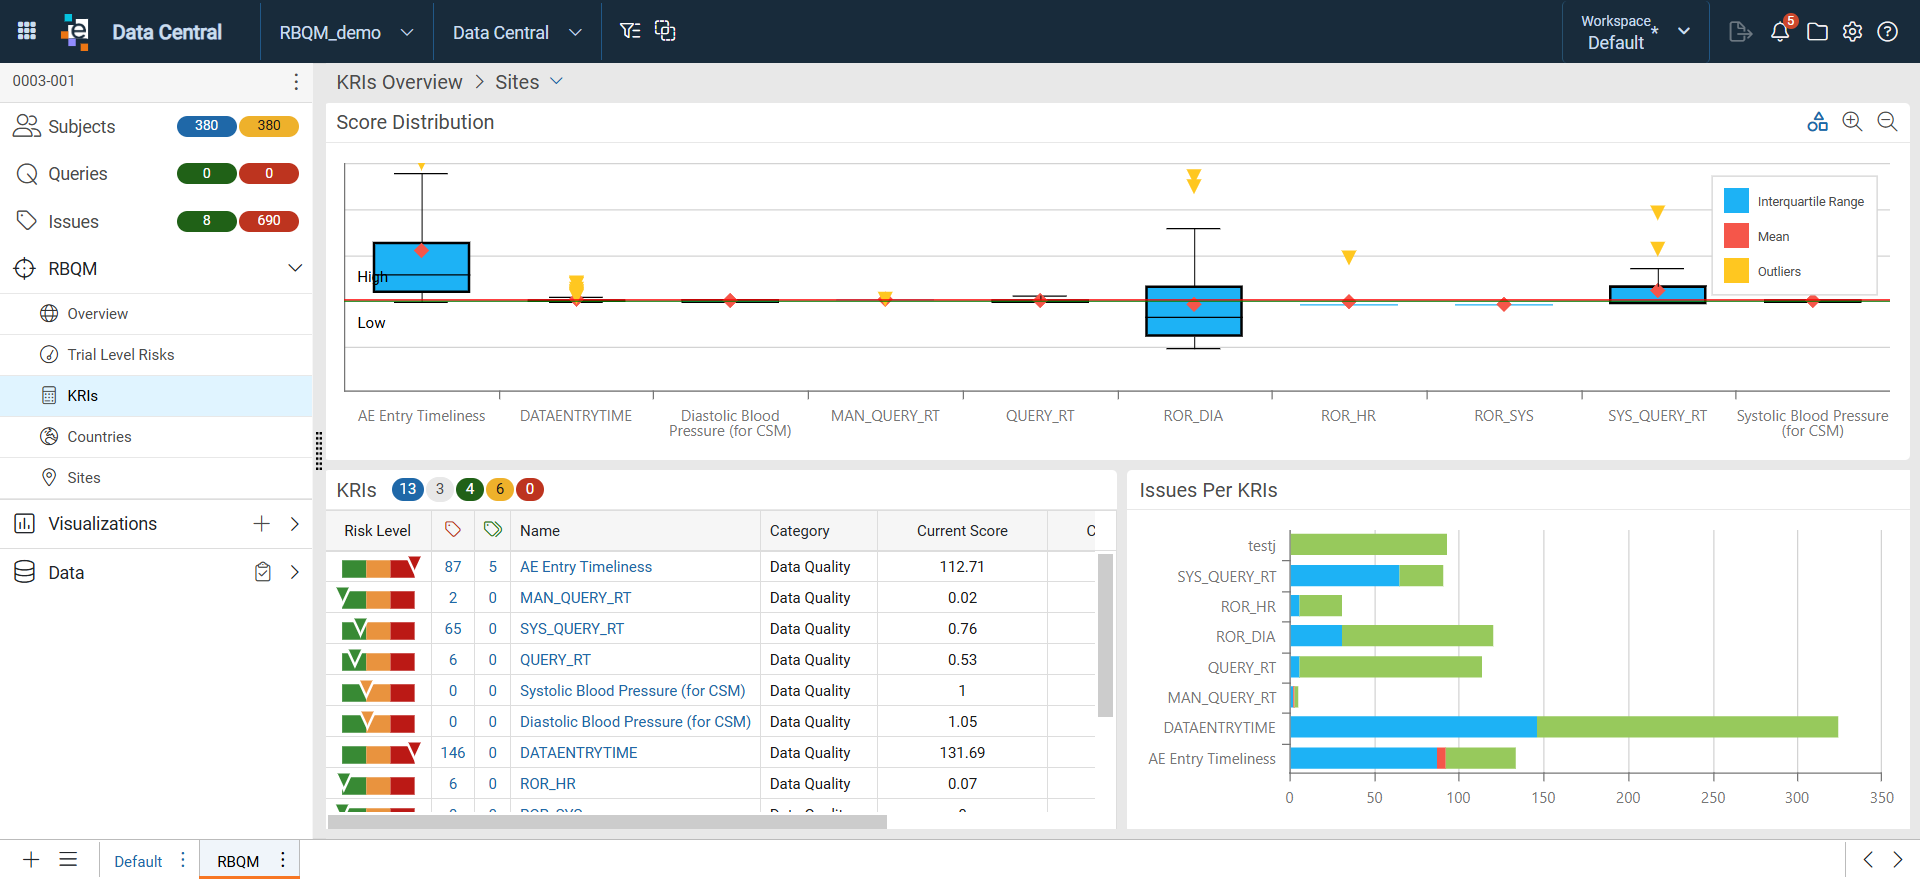
Task: Click the sign-out icon
Action: pos(1740,32)
